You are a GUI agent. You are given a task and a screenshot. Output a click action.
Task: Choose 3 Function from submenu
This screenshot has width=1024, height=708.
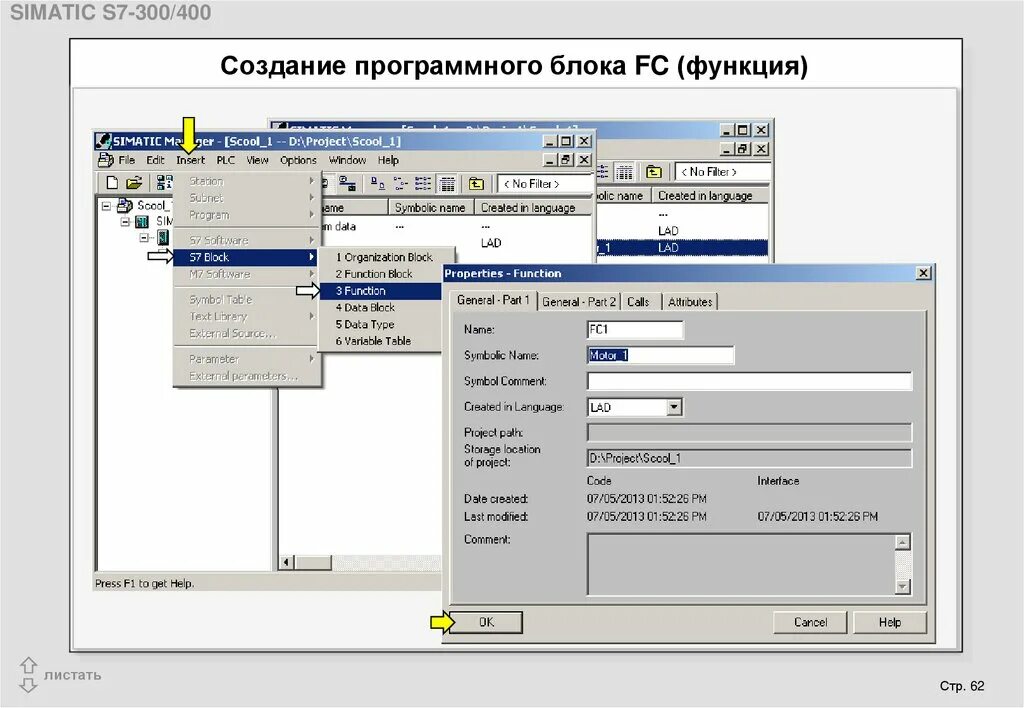click(x=381, y=291)
